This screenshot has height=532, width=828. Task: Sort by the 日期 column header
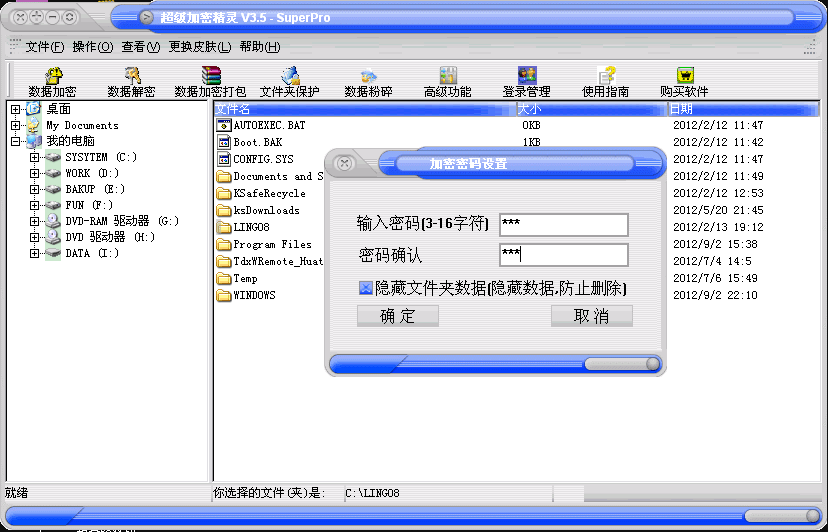click(744, 109)
